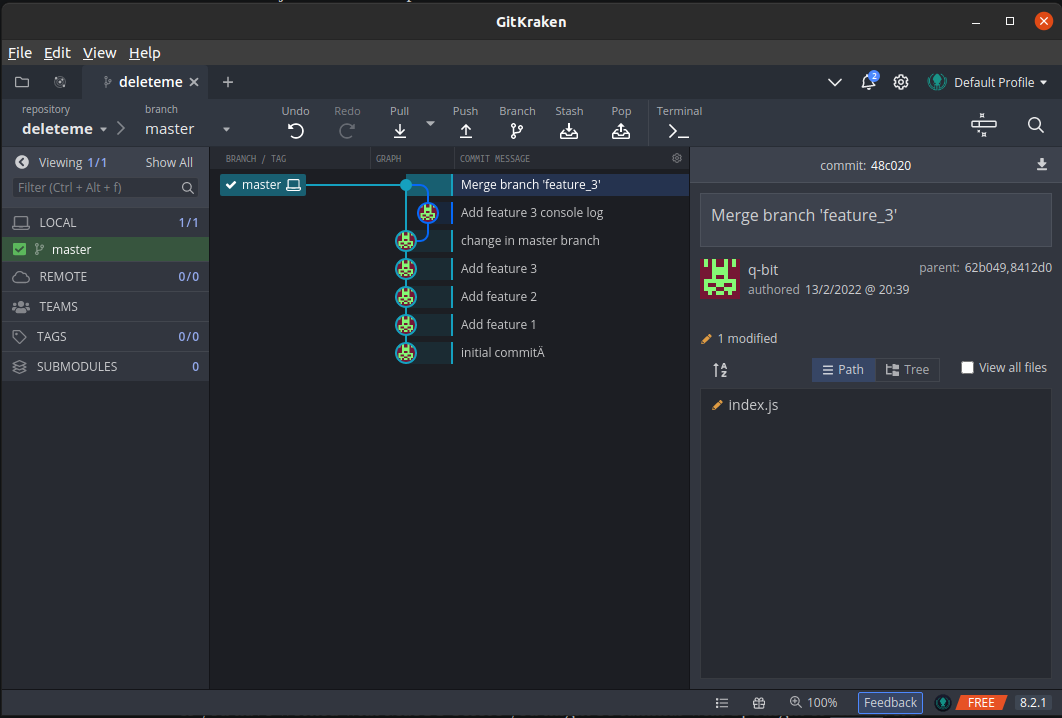The height and width of the screenshot is (718, 1062).
Task: Expand the LOCAL section
Action: (106, 222)
